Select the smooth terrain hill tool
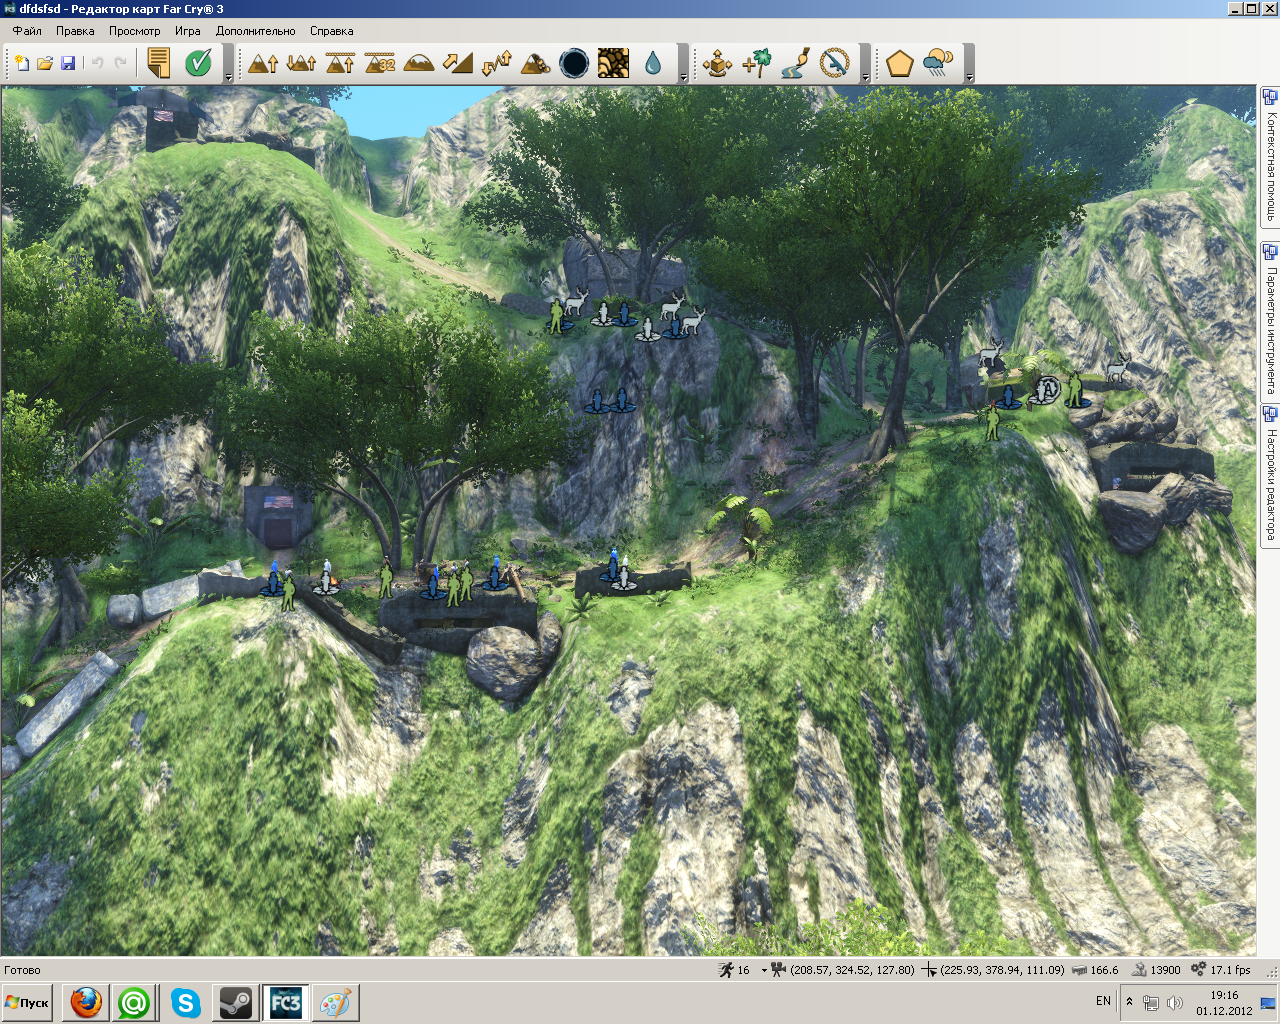The height and width of the screenshot is (1024, 1280). pos(419,63)
